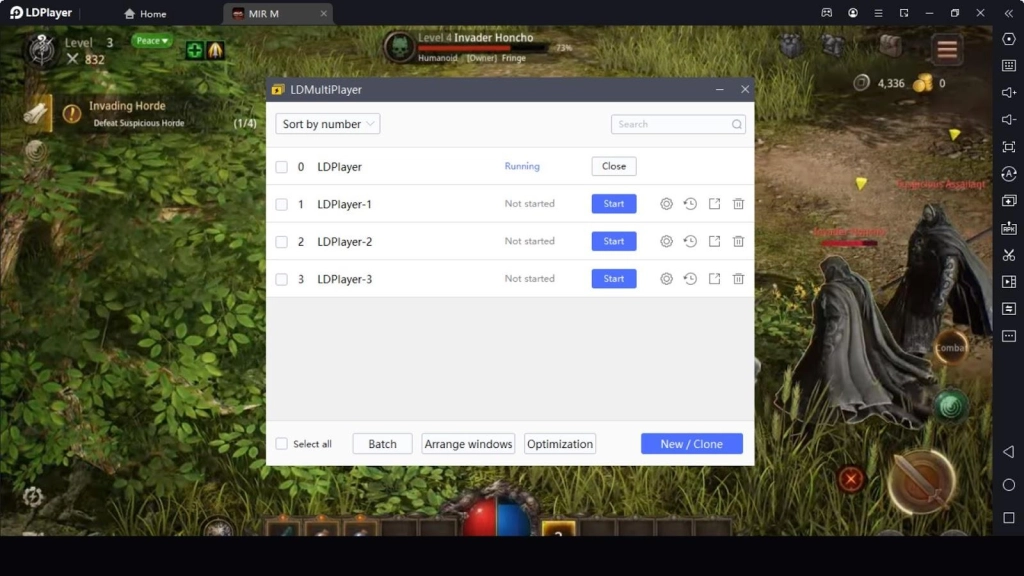Click the New / Clone button
This screenshot has height=576, width=1024.
point(691,443)
